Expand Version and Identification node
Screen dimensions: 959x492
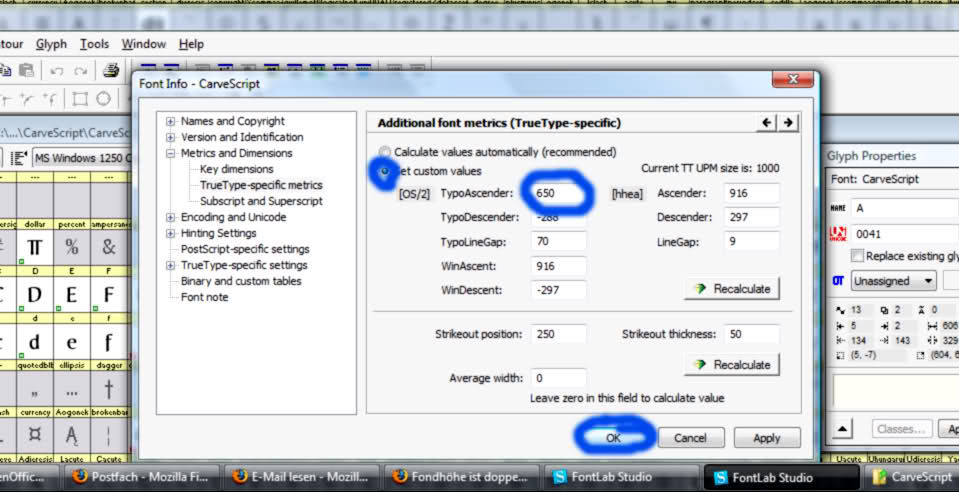(x=171, y=137)
